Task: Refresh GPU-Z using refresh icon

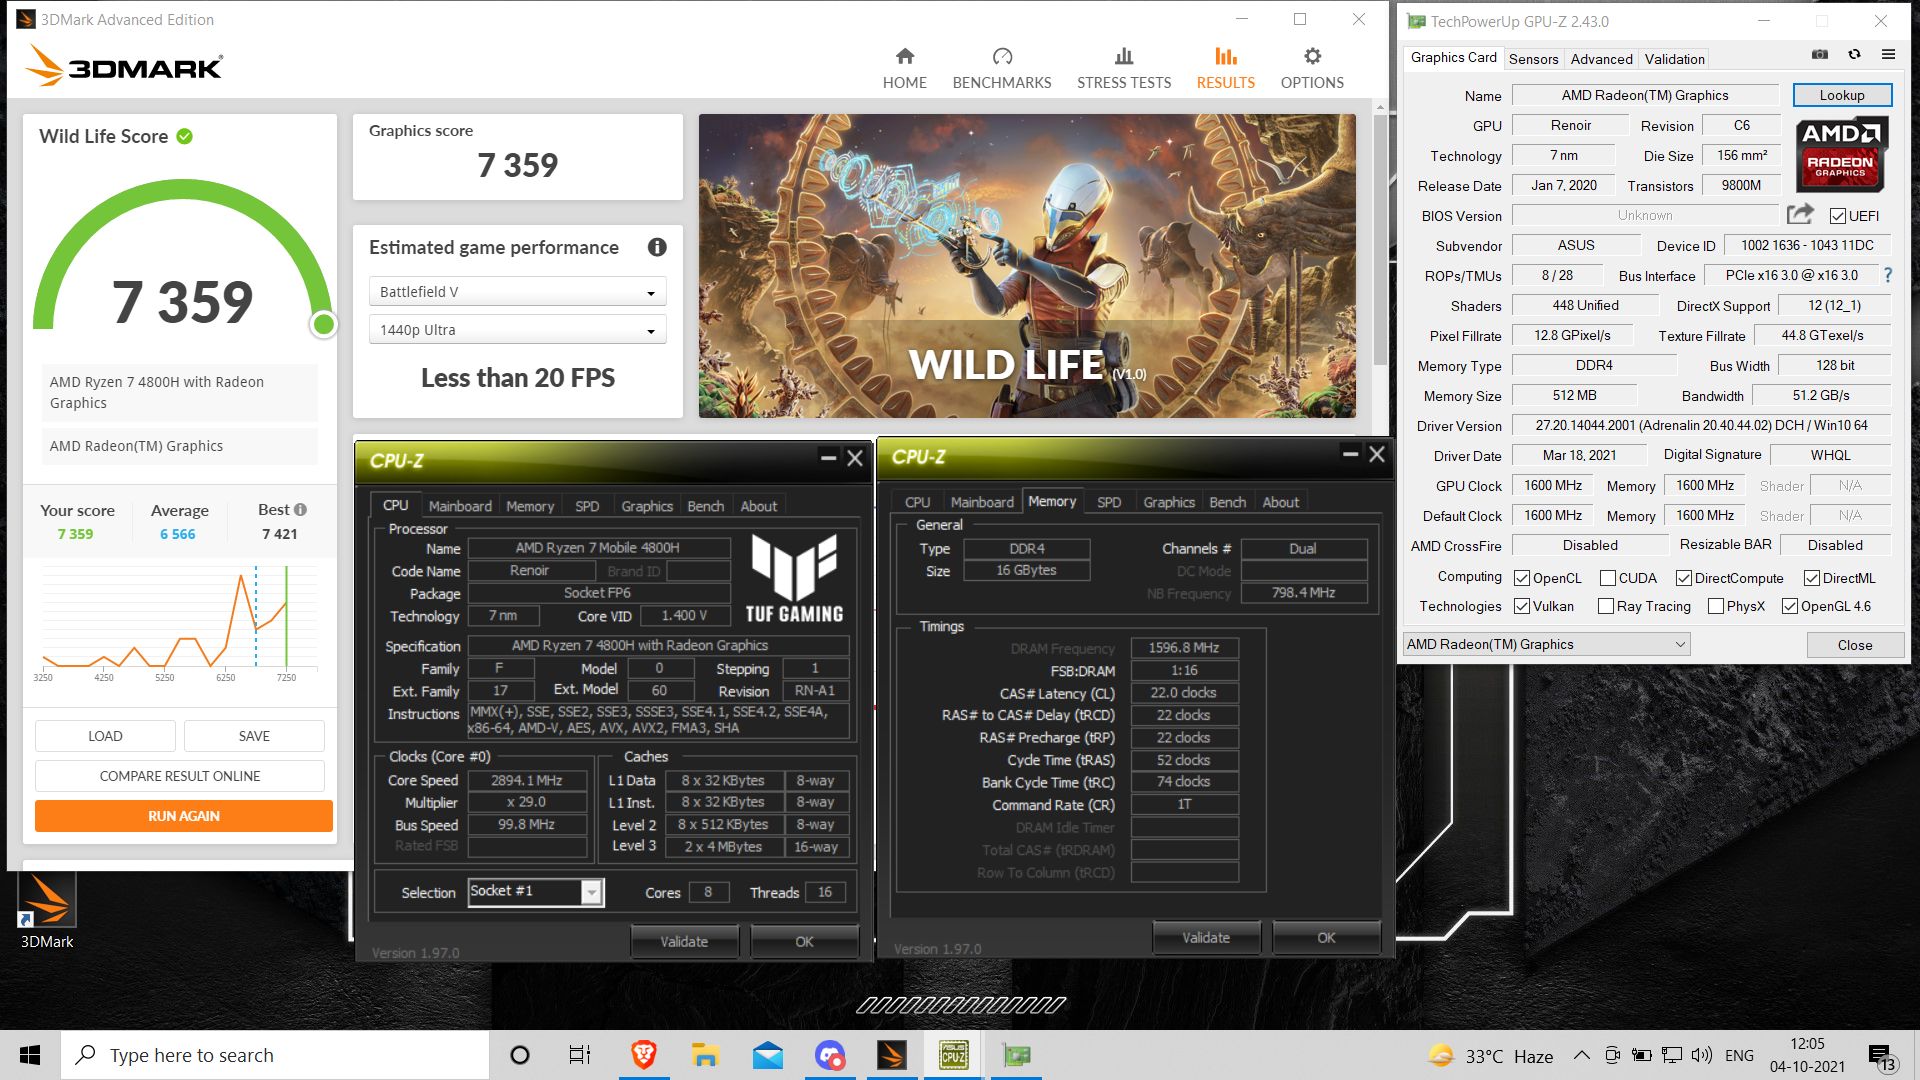Action: (1854, 55)
